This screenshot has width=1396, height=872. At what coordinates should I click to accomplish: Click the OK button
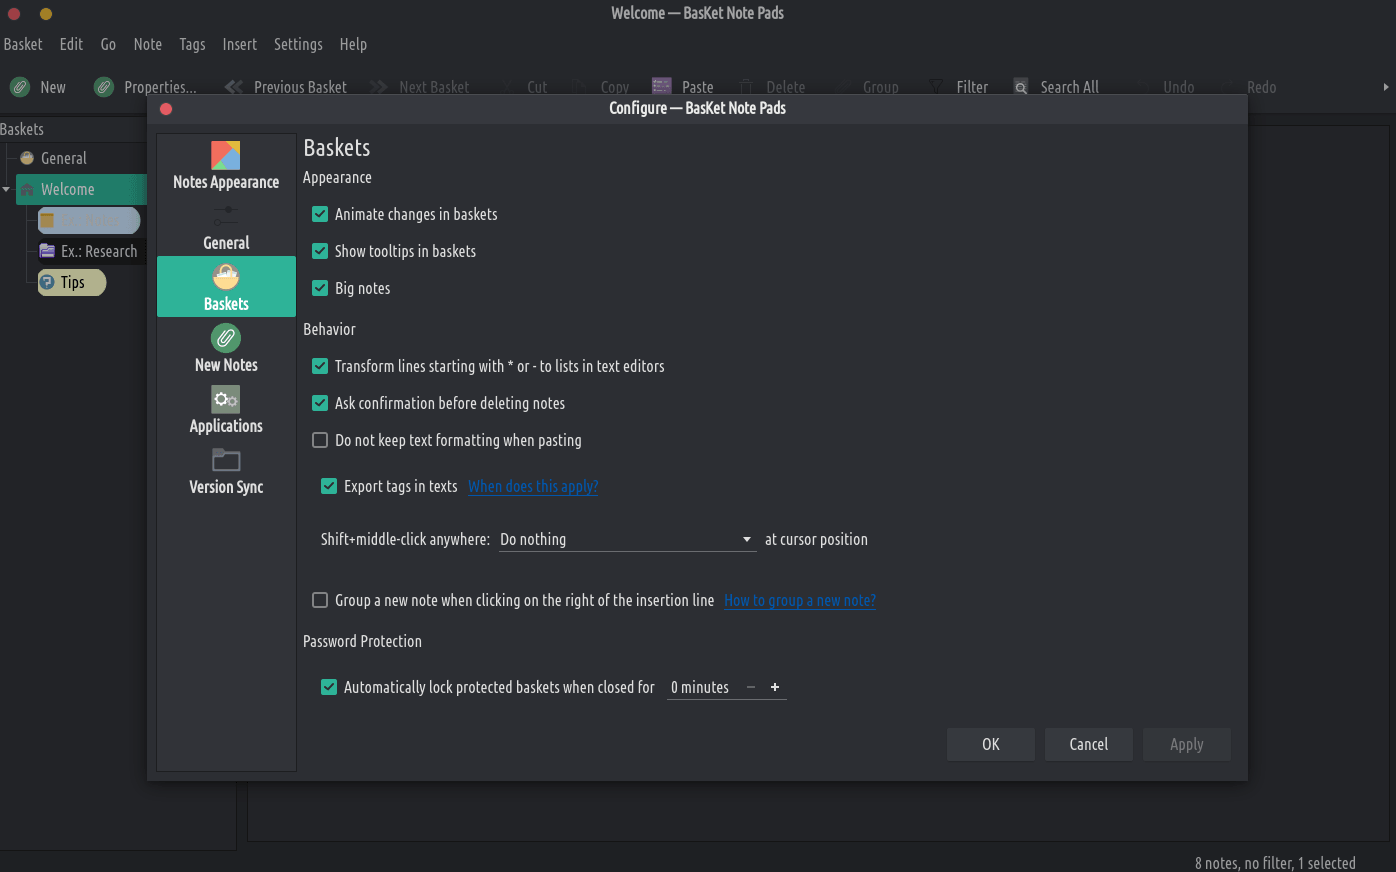(990, 744)
